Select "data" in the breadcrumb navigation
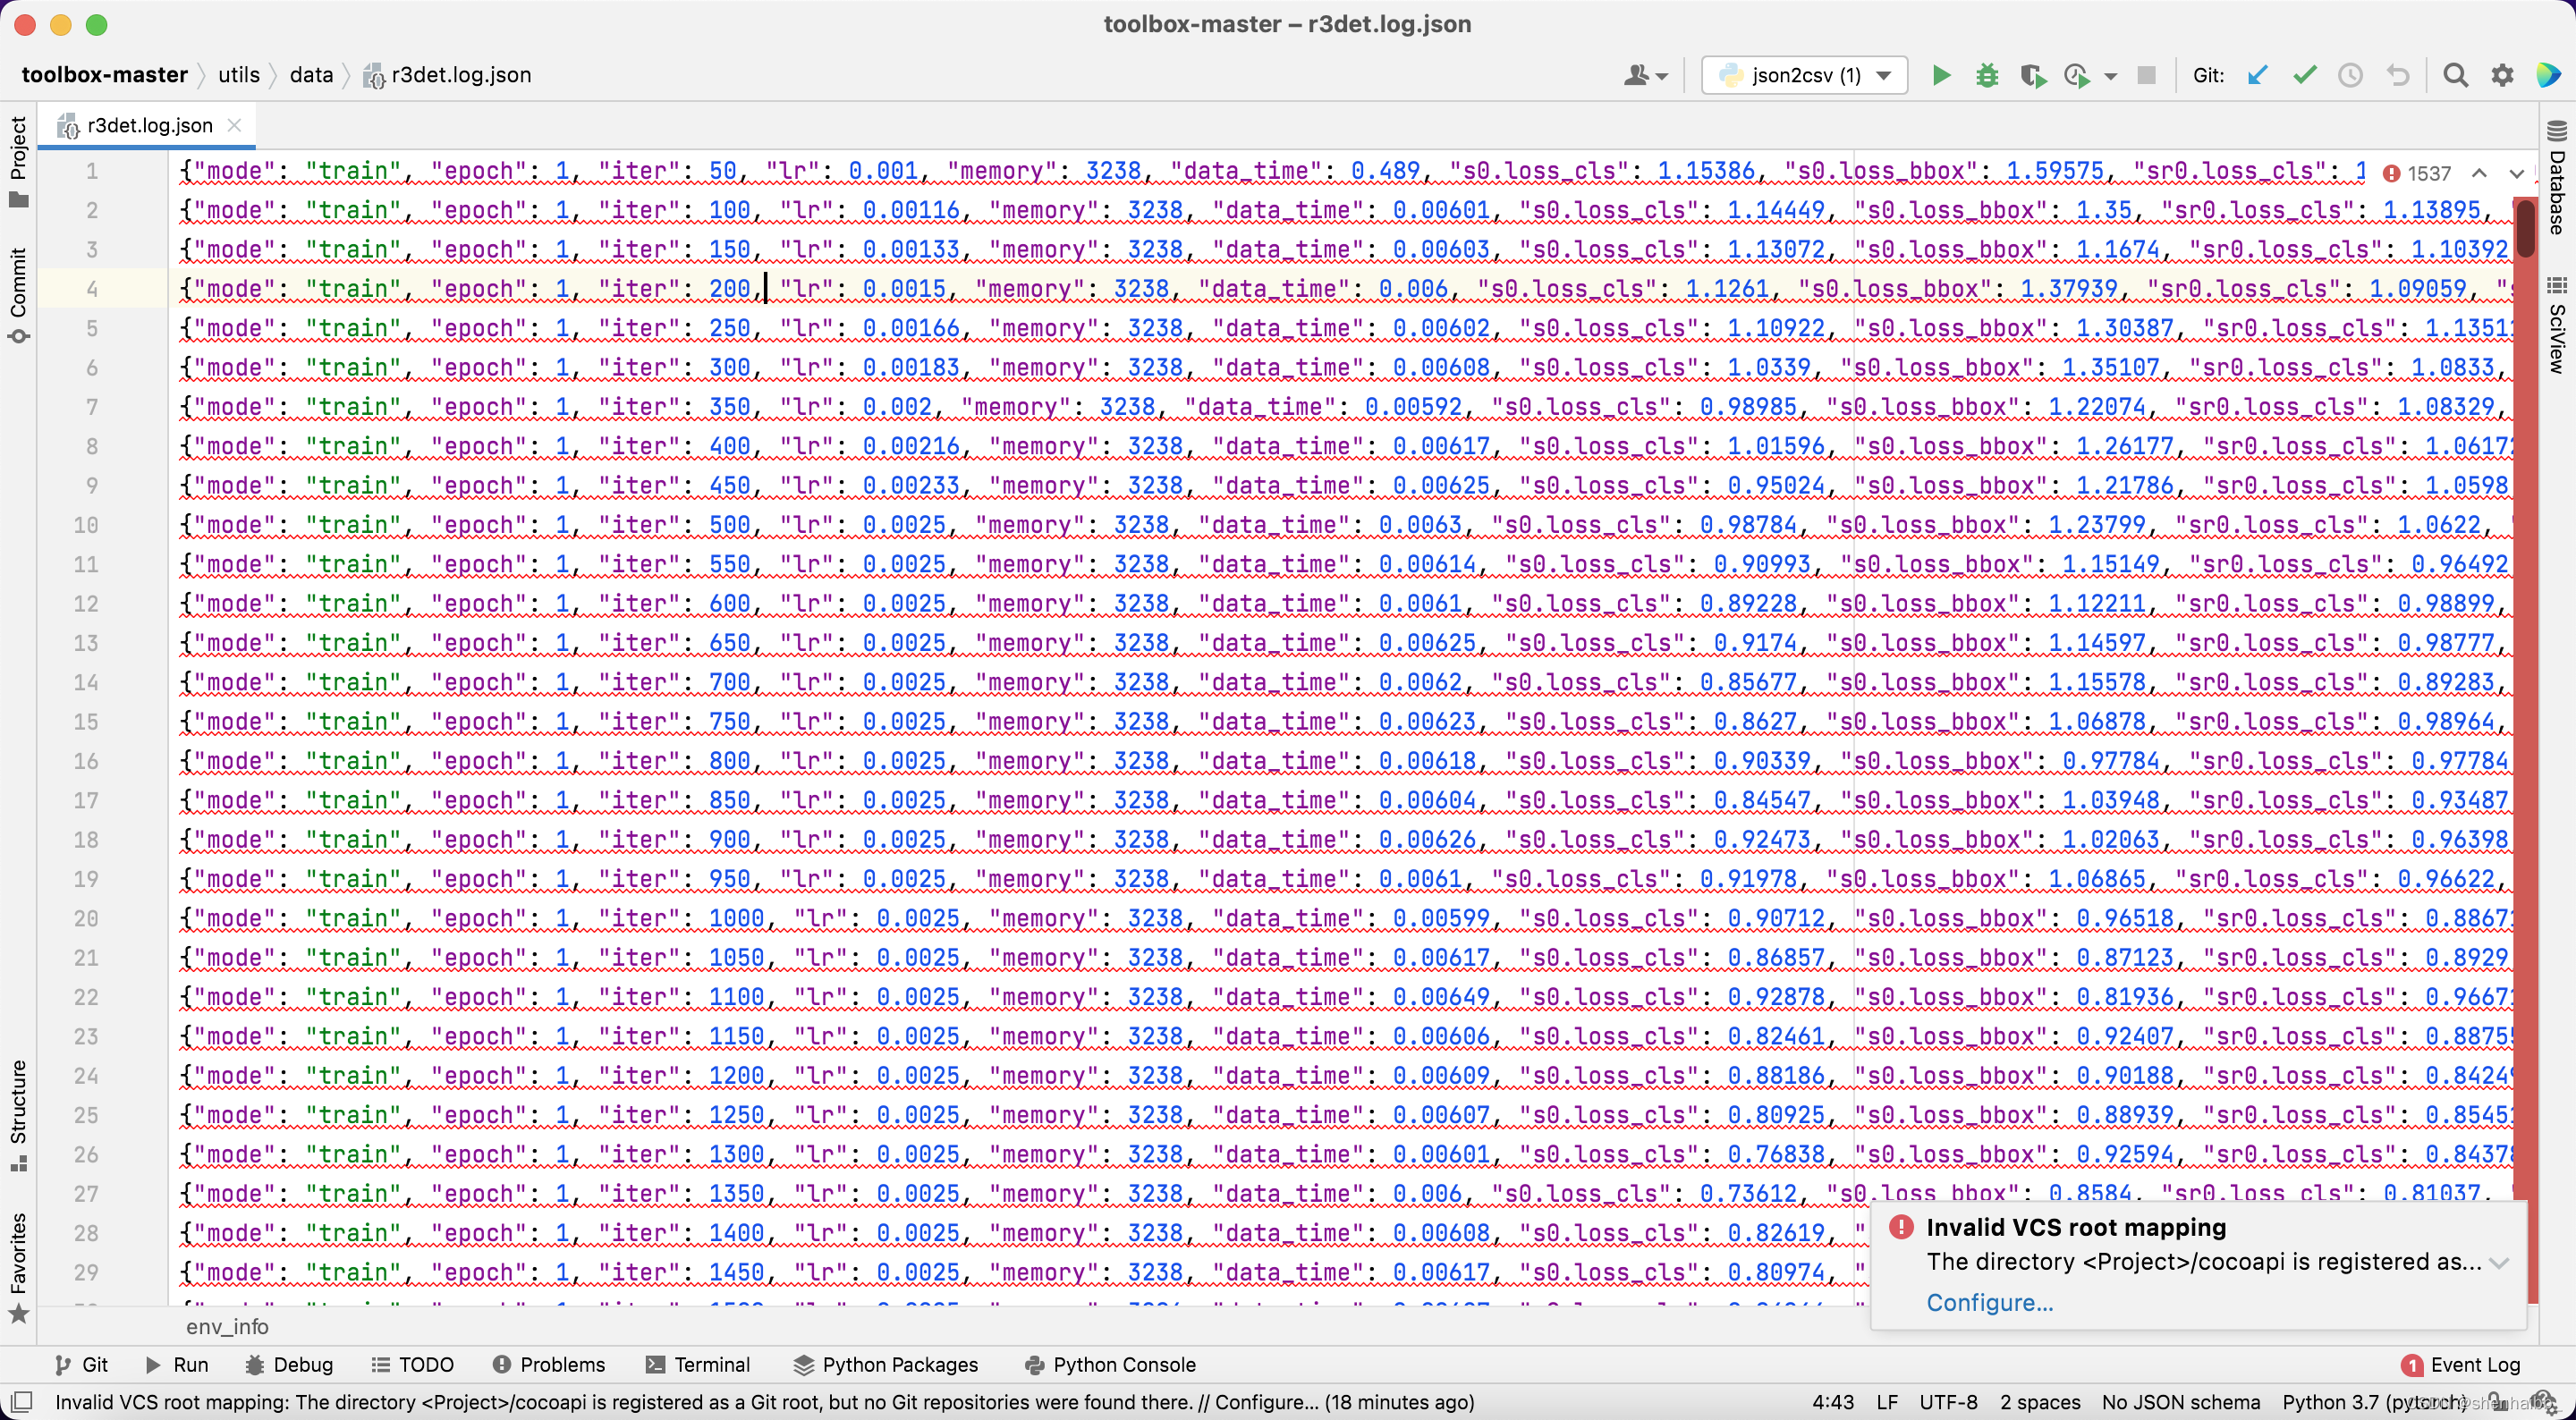This screenshot has width=2576, height=1420. tap(311, 74)
